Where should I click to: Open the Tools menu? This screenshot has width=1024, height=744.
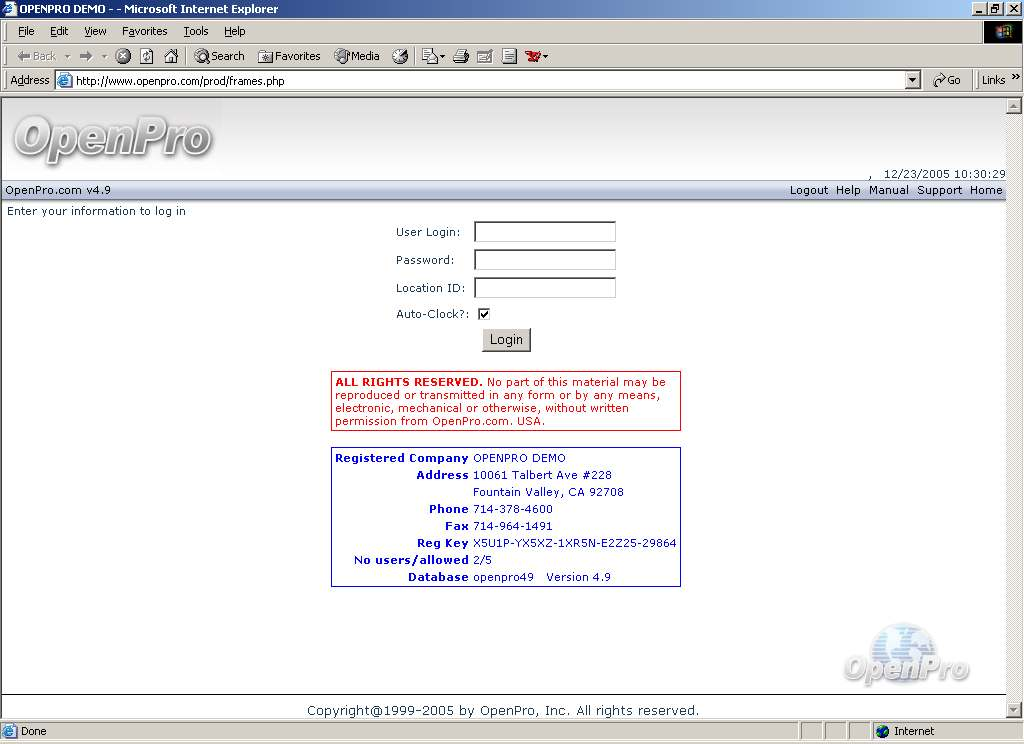pos(196,31)
